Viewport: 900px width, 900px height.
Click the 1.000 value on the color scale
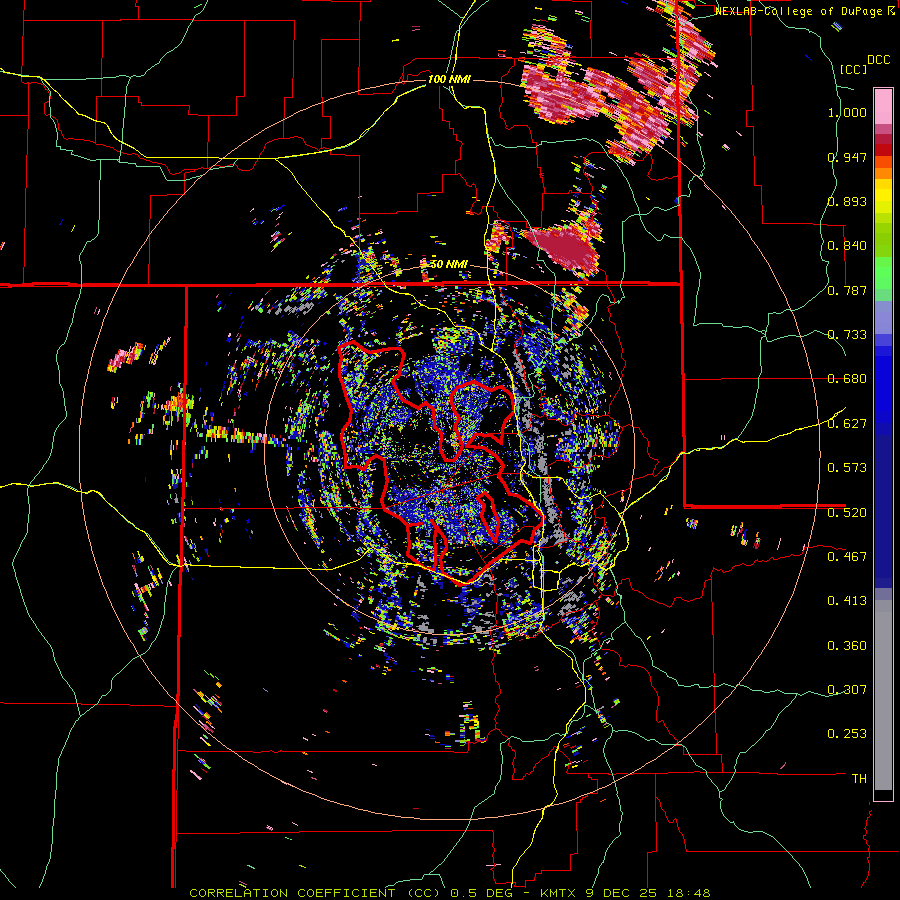(x=847, y=112)
